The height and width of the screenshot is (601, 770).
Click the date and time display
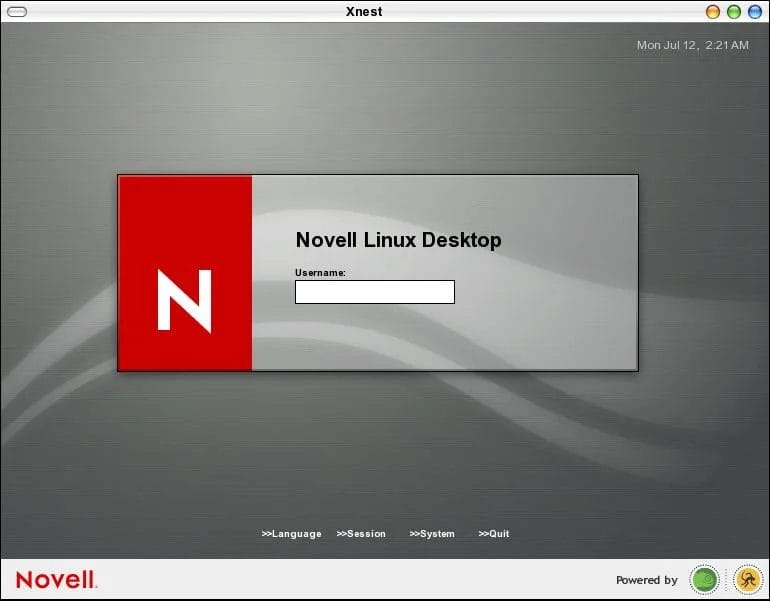coord(692,45)
